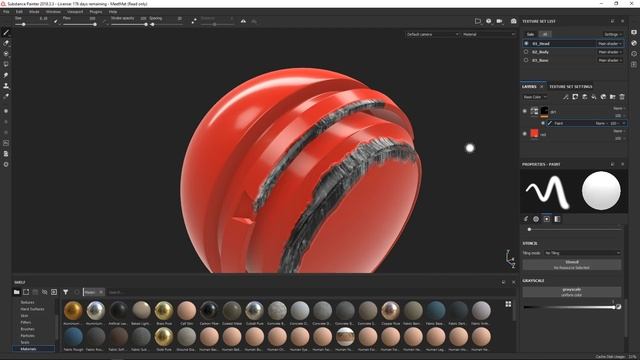Open the Material view mode dropdown

489,34
